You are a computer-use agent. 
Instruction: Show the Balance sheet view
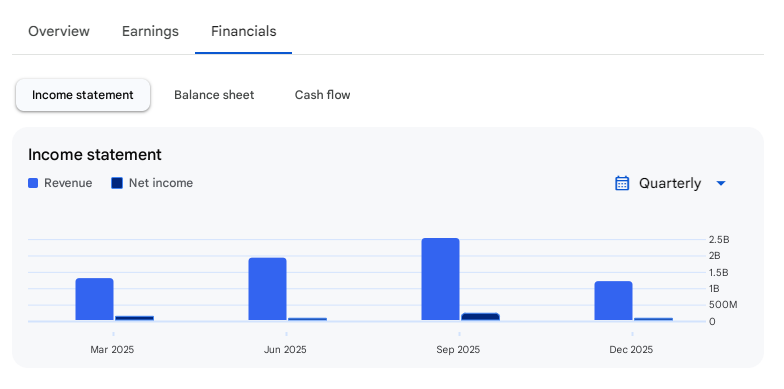pyautogui.click(x=214, y=95)
